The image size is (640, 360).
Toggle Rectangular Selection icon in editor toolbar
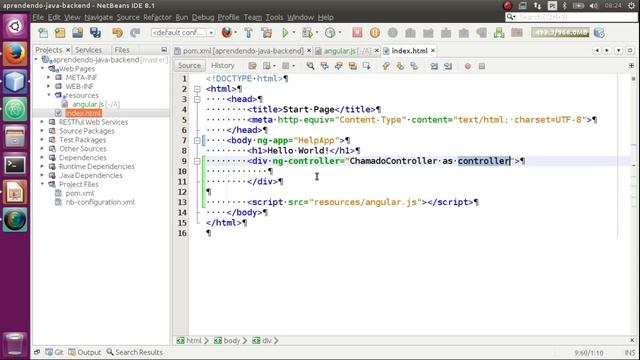coord(367,66)
